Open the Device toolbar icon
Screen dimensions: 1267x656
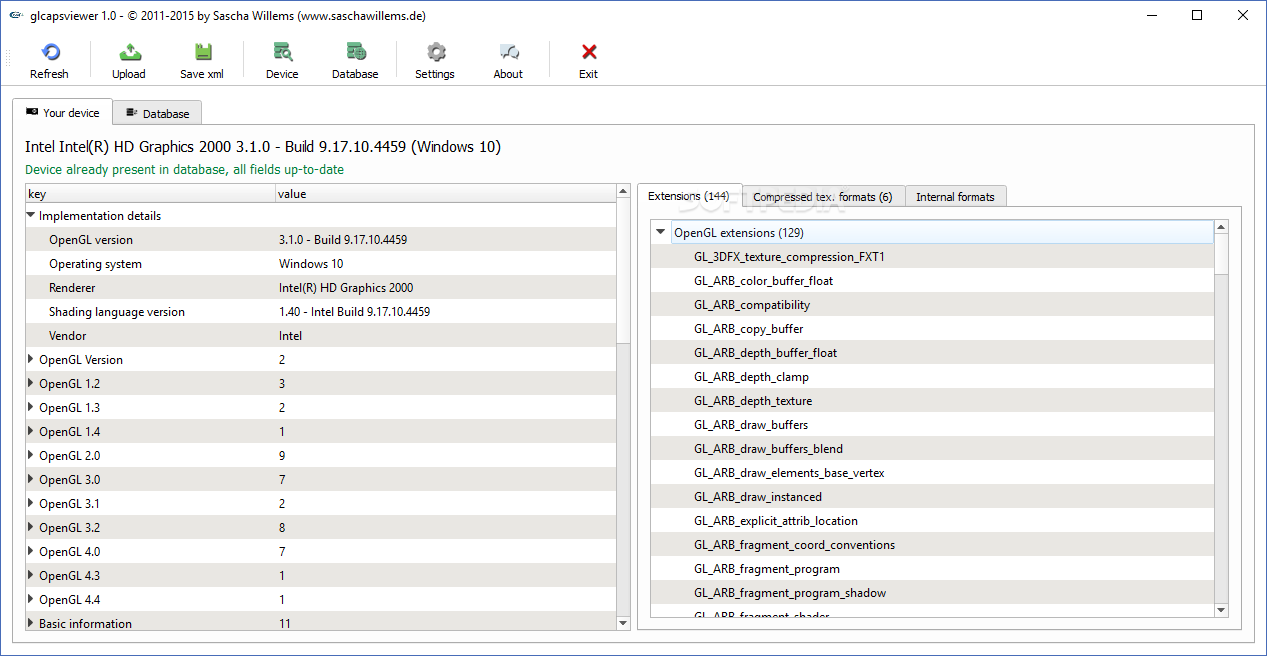282,52
